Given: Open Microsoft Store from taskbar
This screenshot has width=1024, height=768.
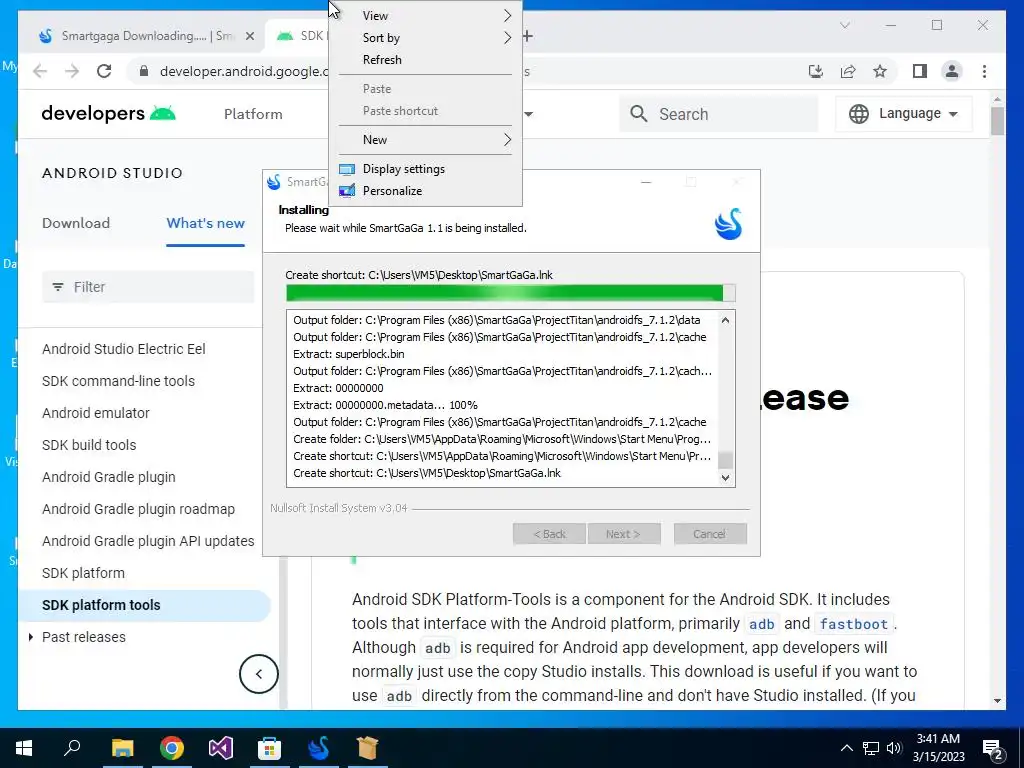Looking at the screenshot, I should 269,748.
